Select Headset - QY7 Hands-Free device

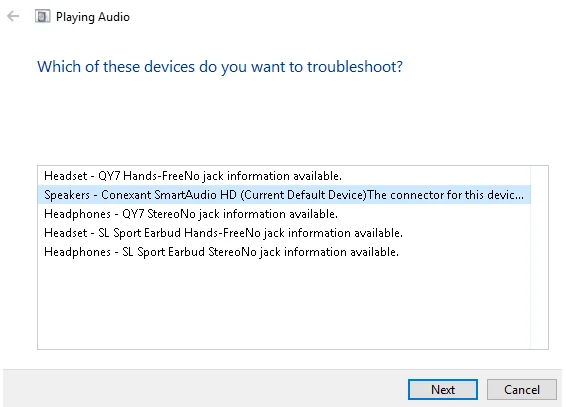(284, 176)
